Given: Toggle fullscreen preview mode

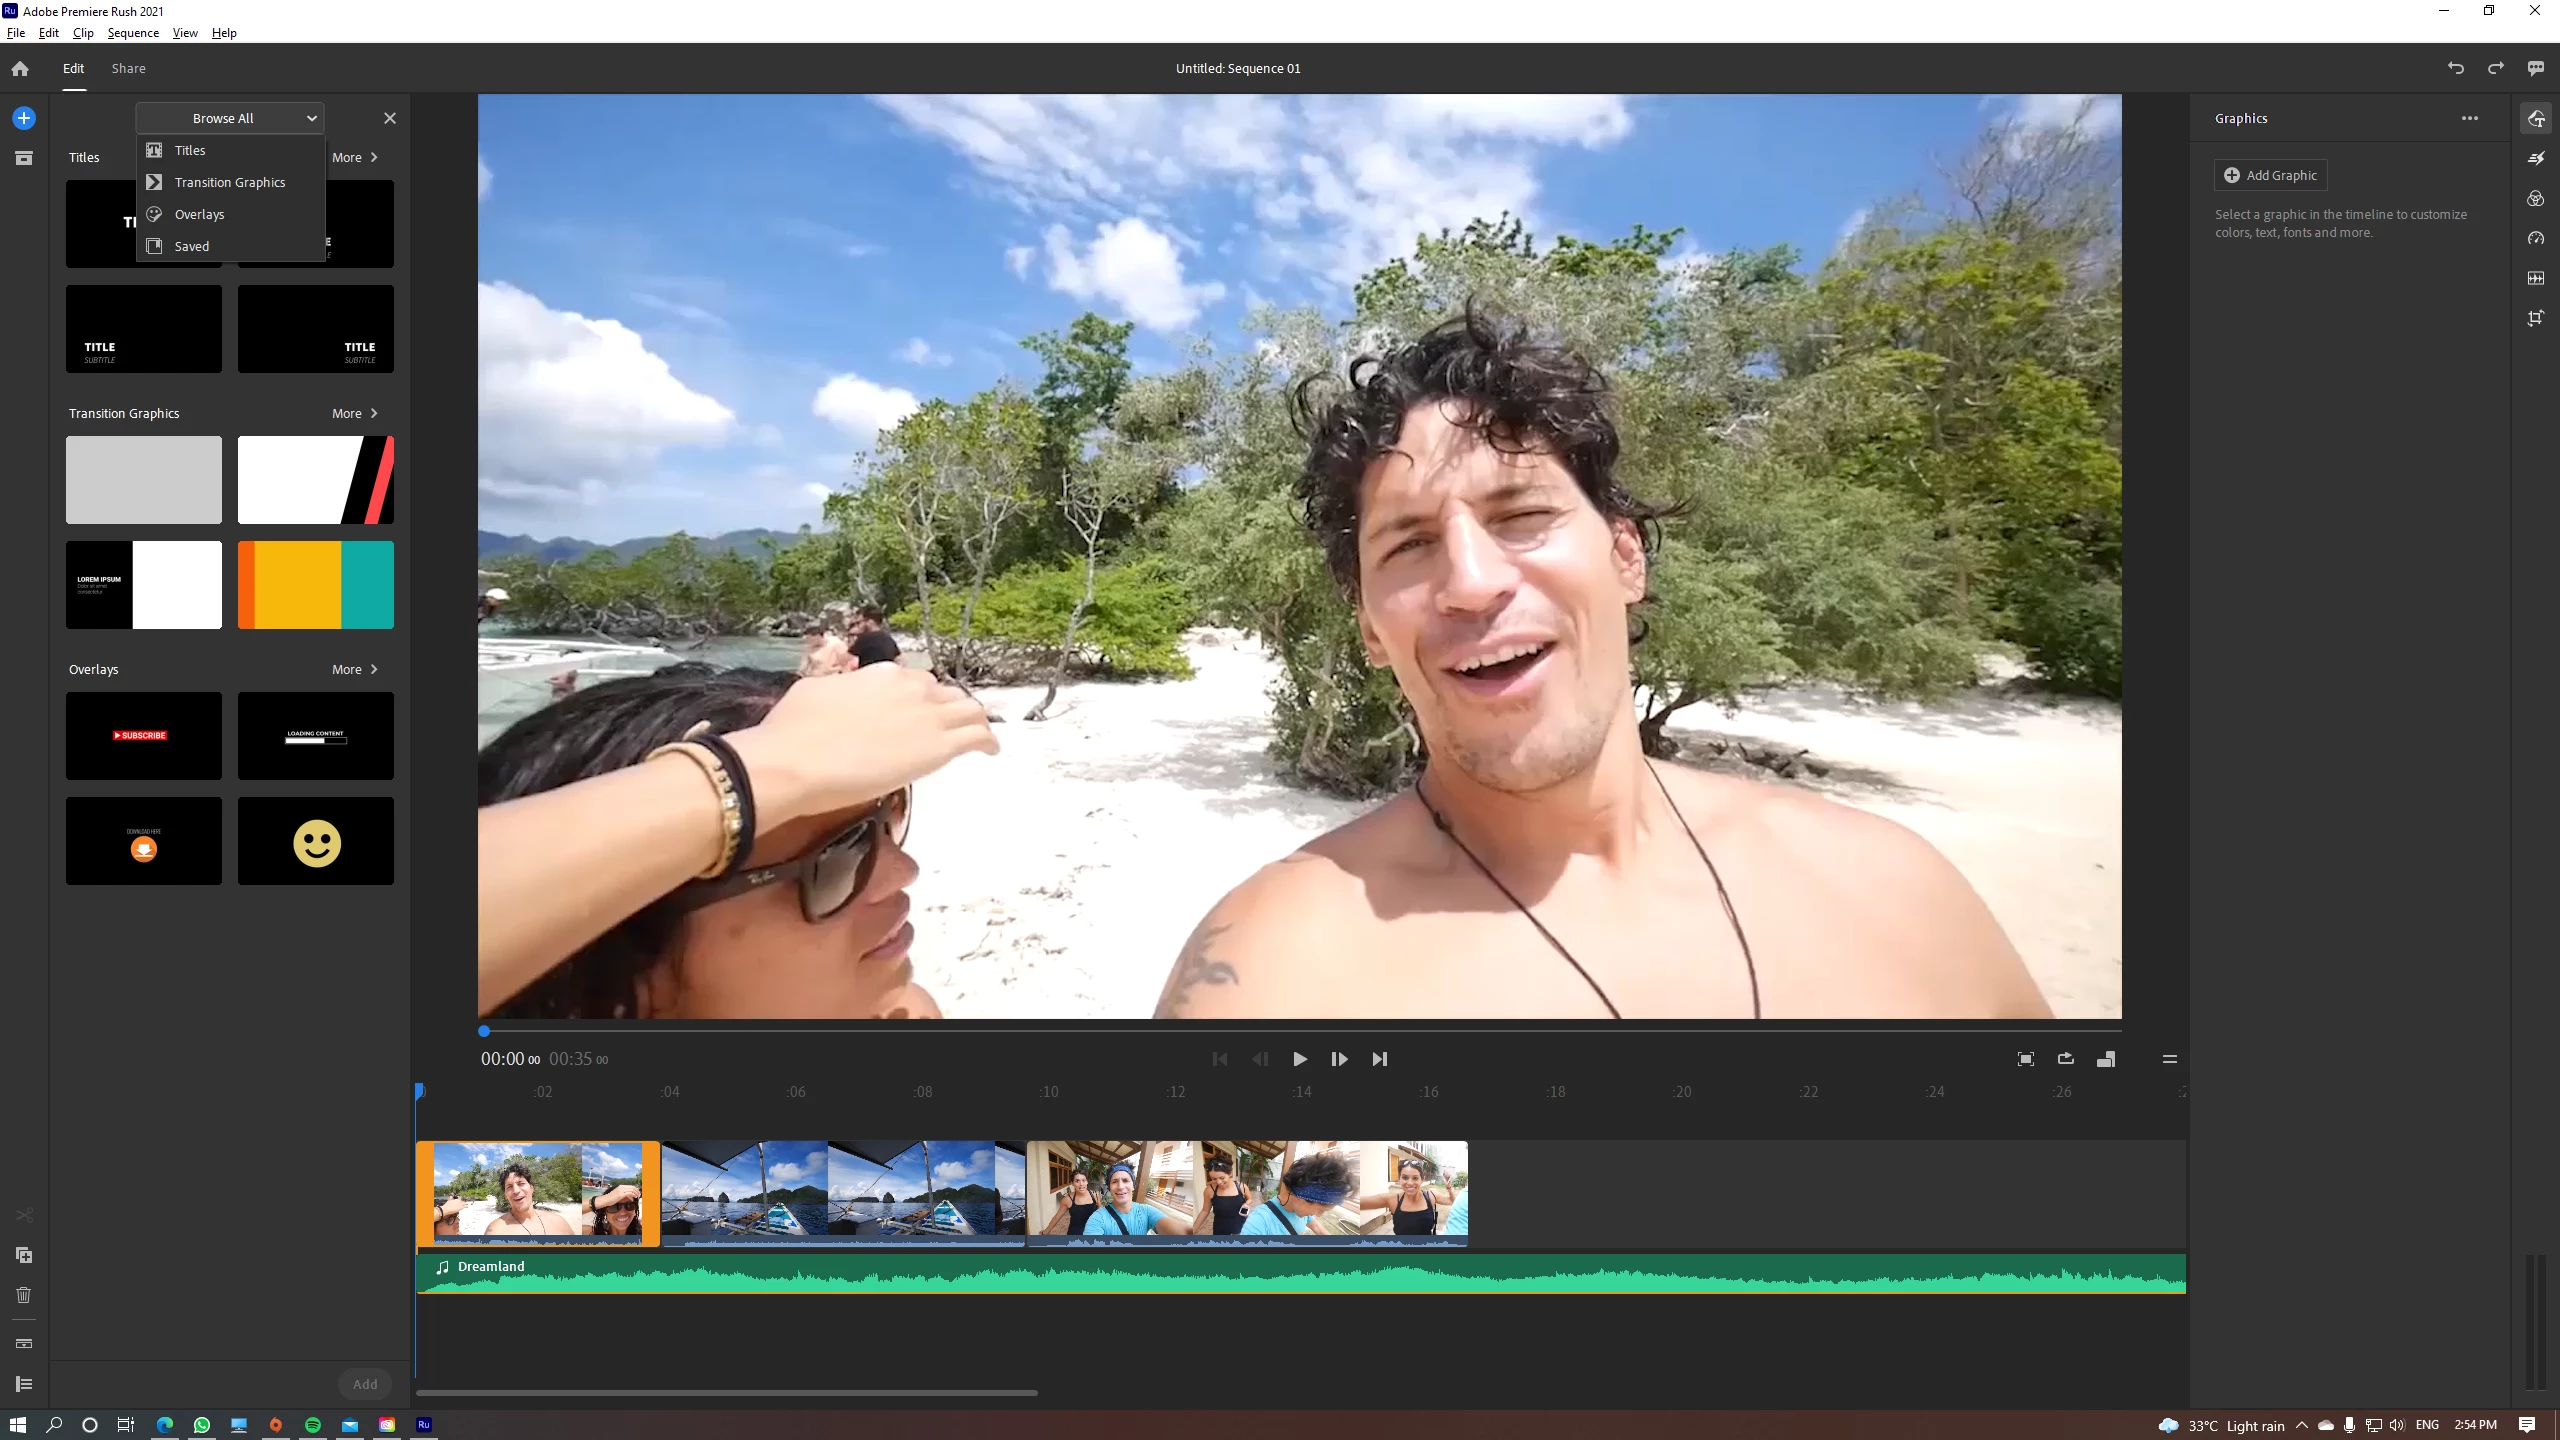Looking at the screenshot, I should (x=2025, y=1059).
